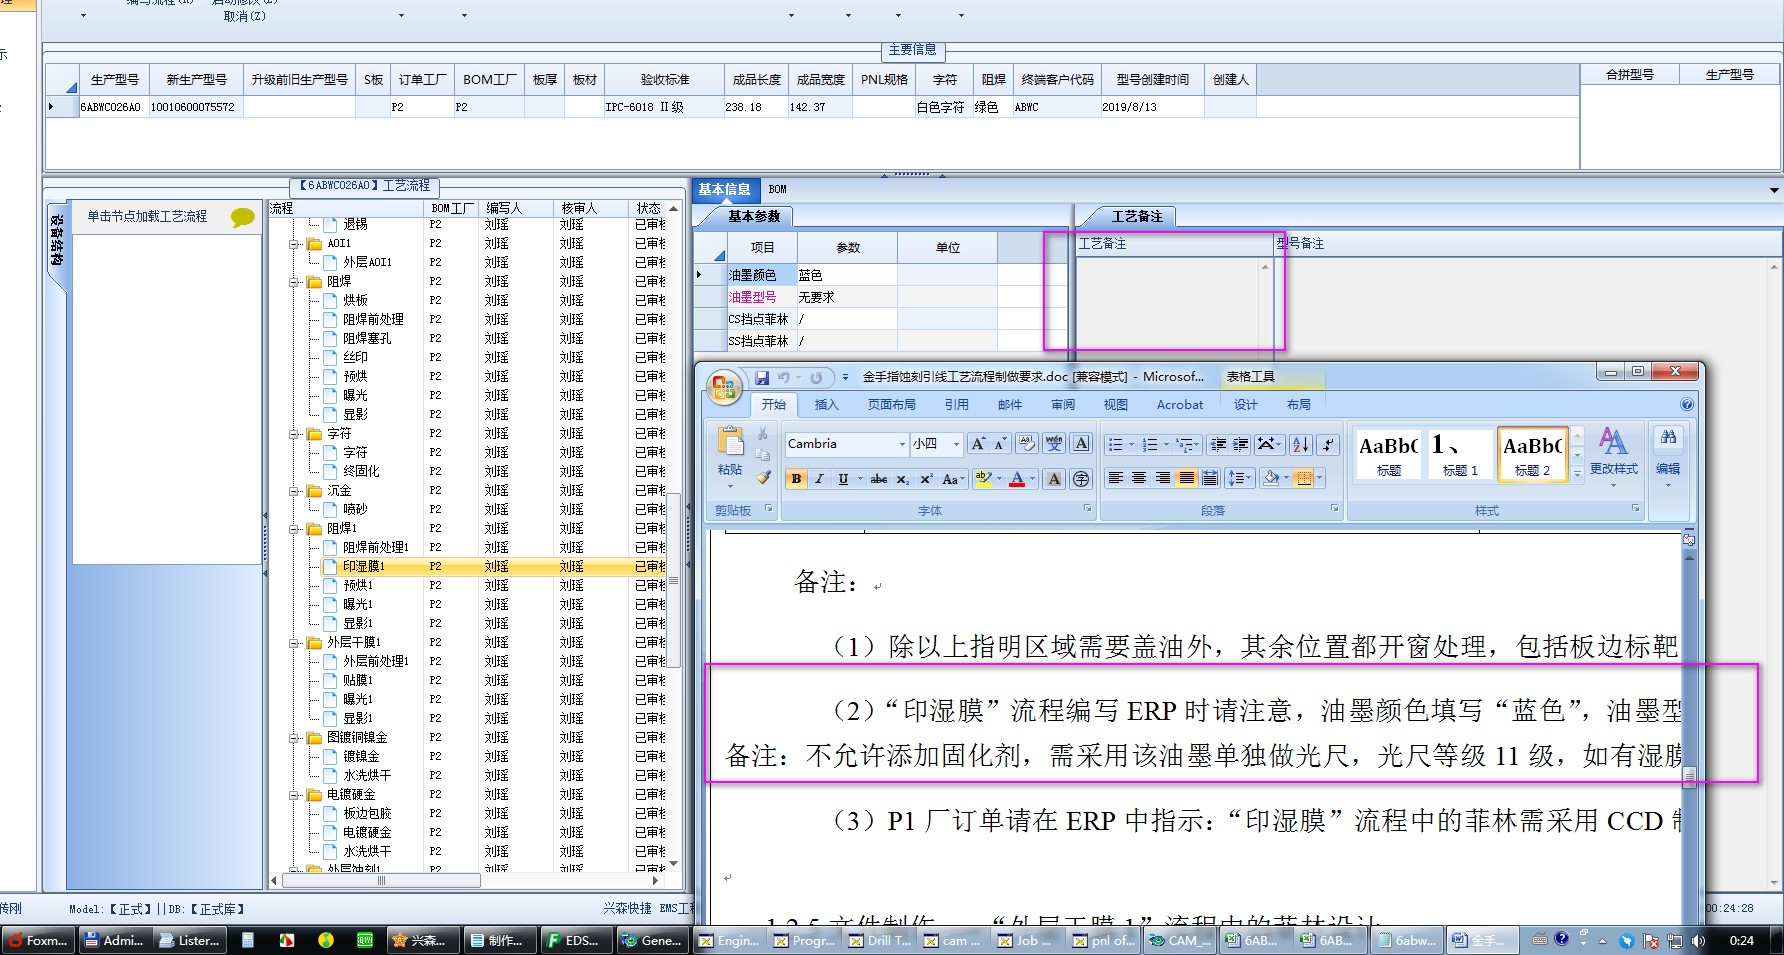Apply red font color
Viewport: 1784px width, 955px height.
coord(1017,479)
